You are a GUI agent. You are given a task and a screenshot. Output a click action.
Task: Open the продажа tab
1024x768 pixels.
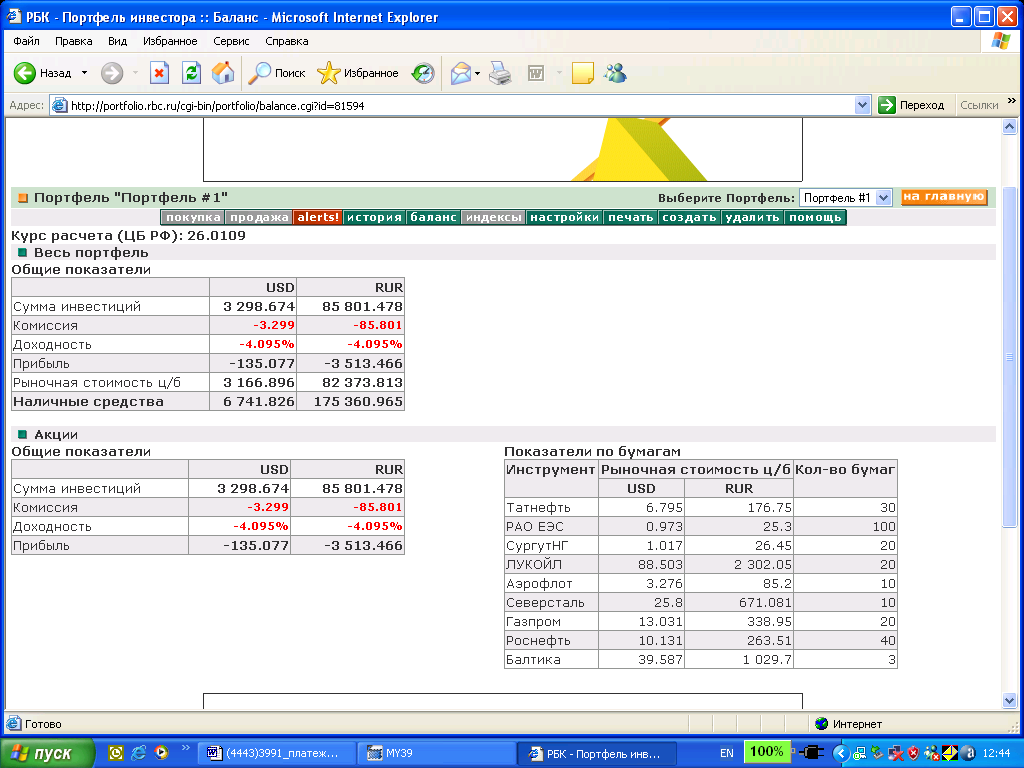click(x=259, y=217)
